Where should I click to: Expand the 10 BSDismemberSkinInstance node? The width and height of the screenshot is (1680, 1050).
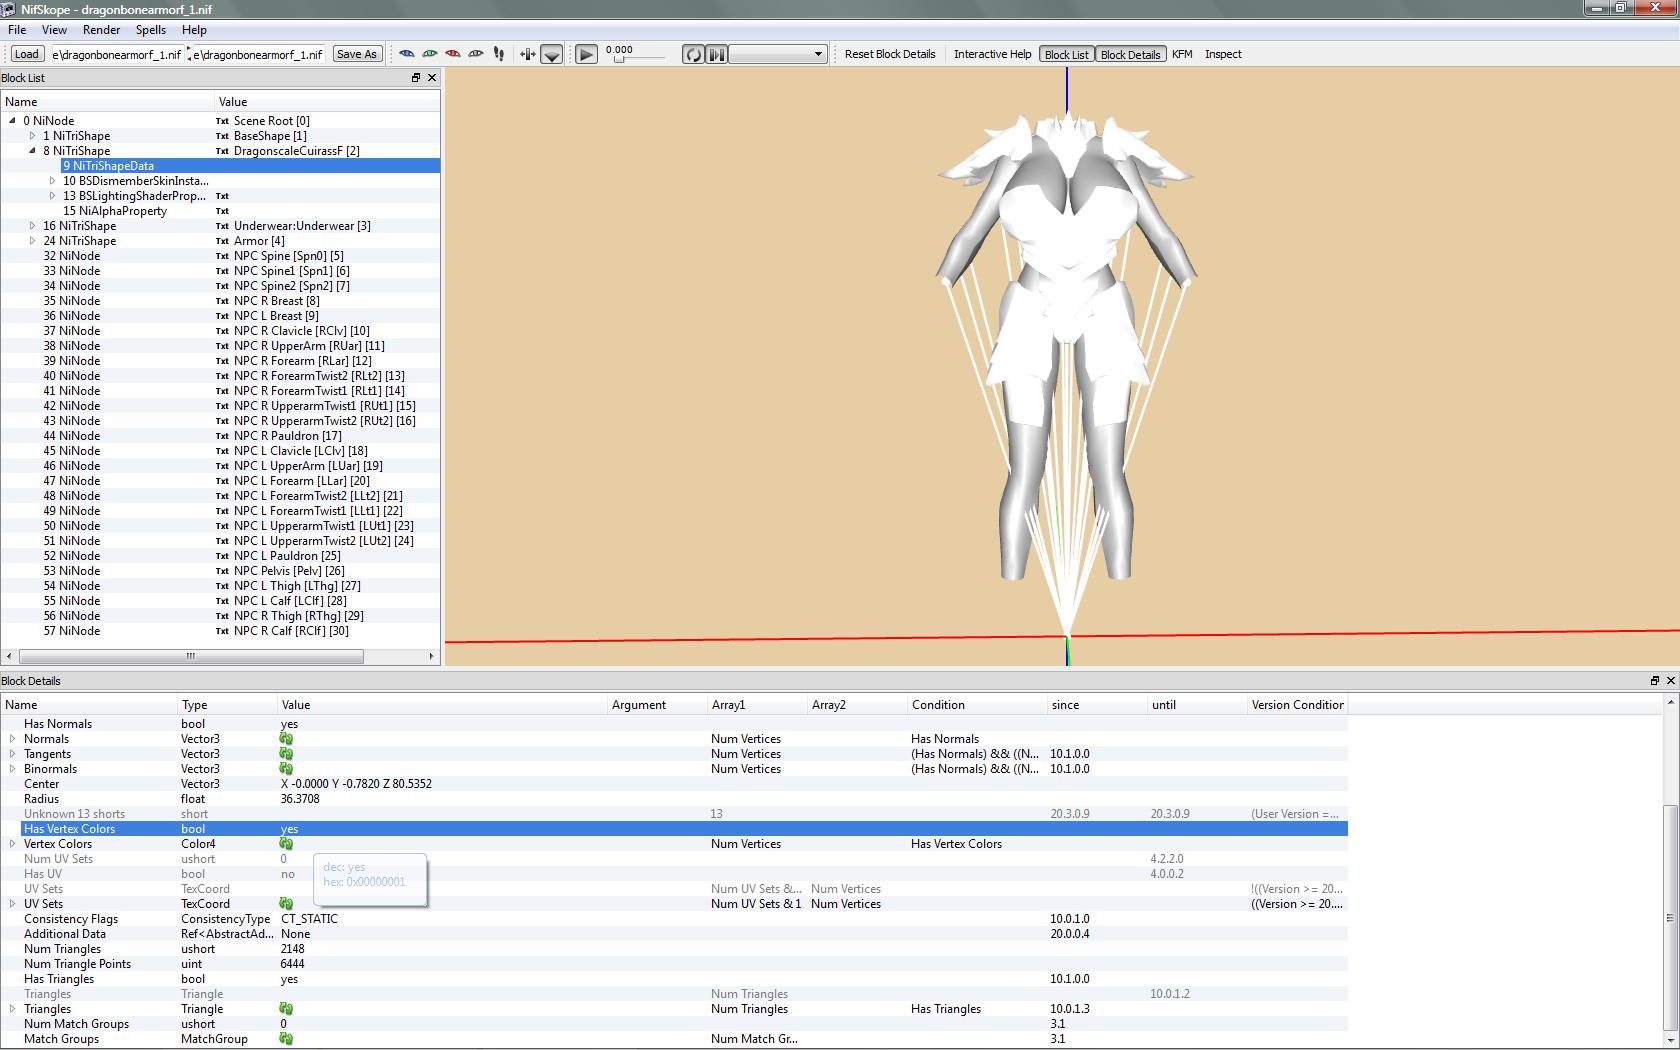coord(52,181)
